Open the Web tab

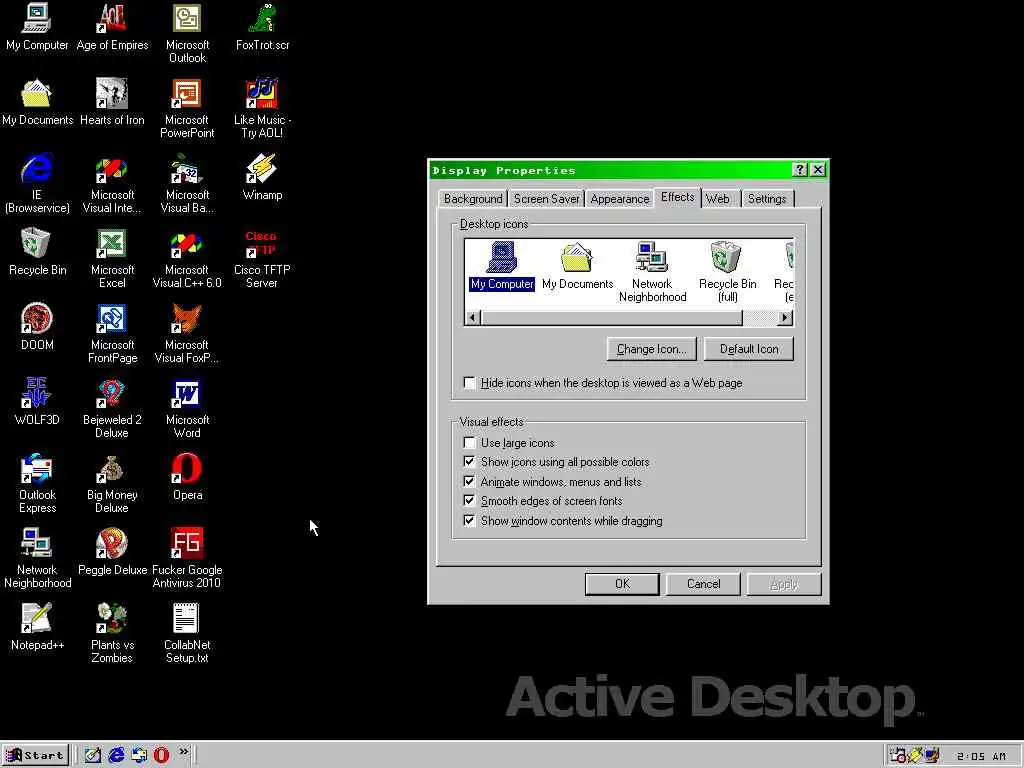pyautogui.click(x=718, y=199)
